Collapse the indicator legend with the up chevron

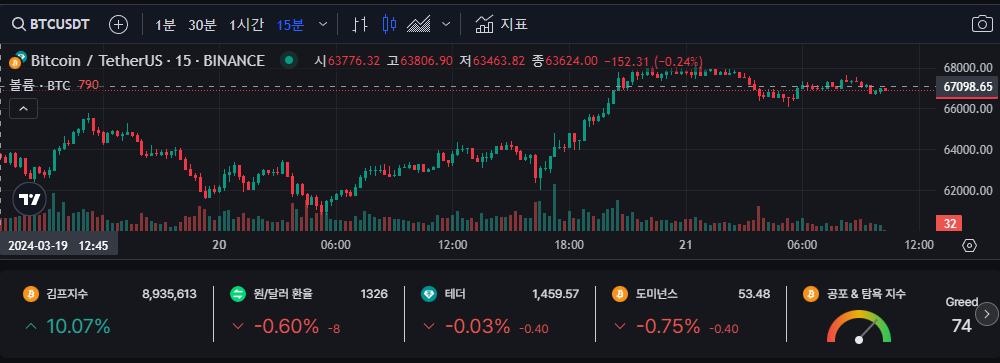pyautogui.click(x=24, y=109)
